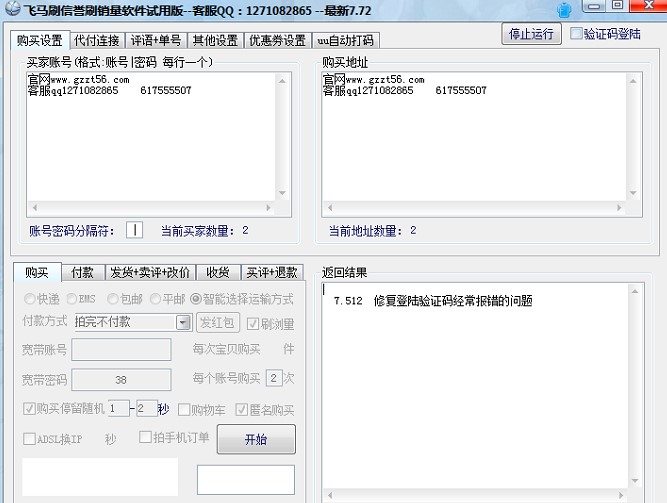Select the 购买 sub-tab

(37, 272)
